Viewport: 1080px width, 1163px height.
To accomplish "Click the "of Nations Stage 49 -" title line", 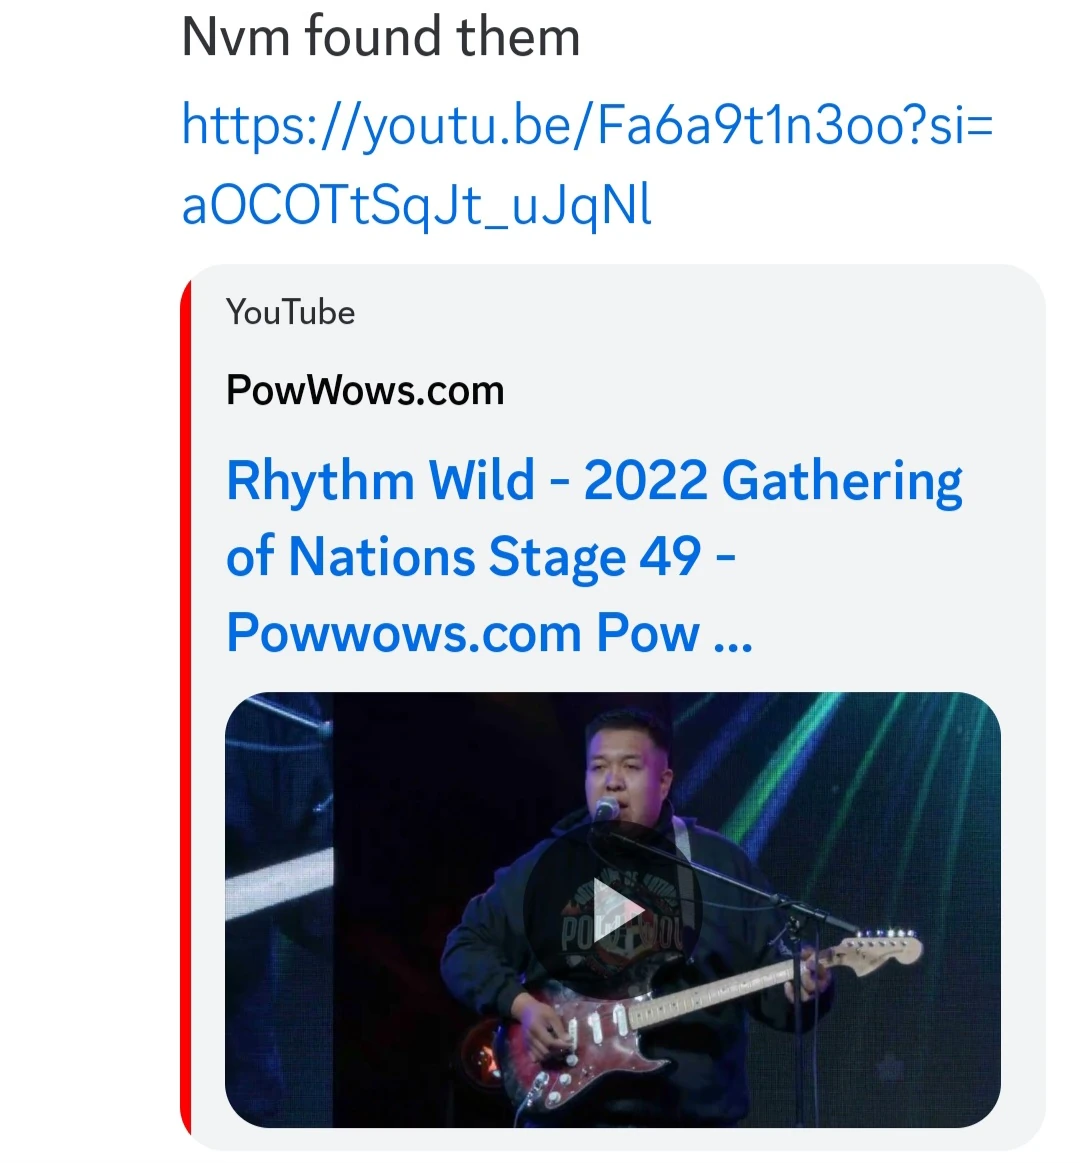I will pyautogui.click(x=481, y=557).
